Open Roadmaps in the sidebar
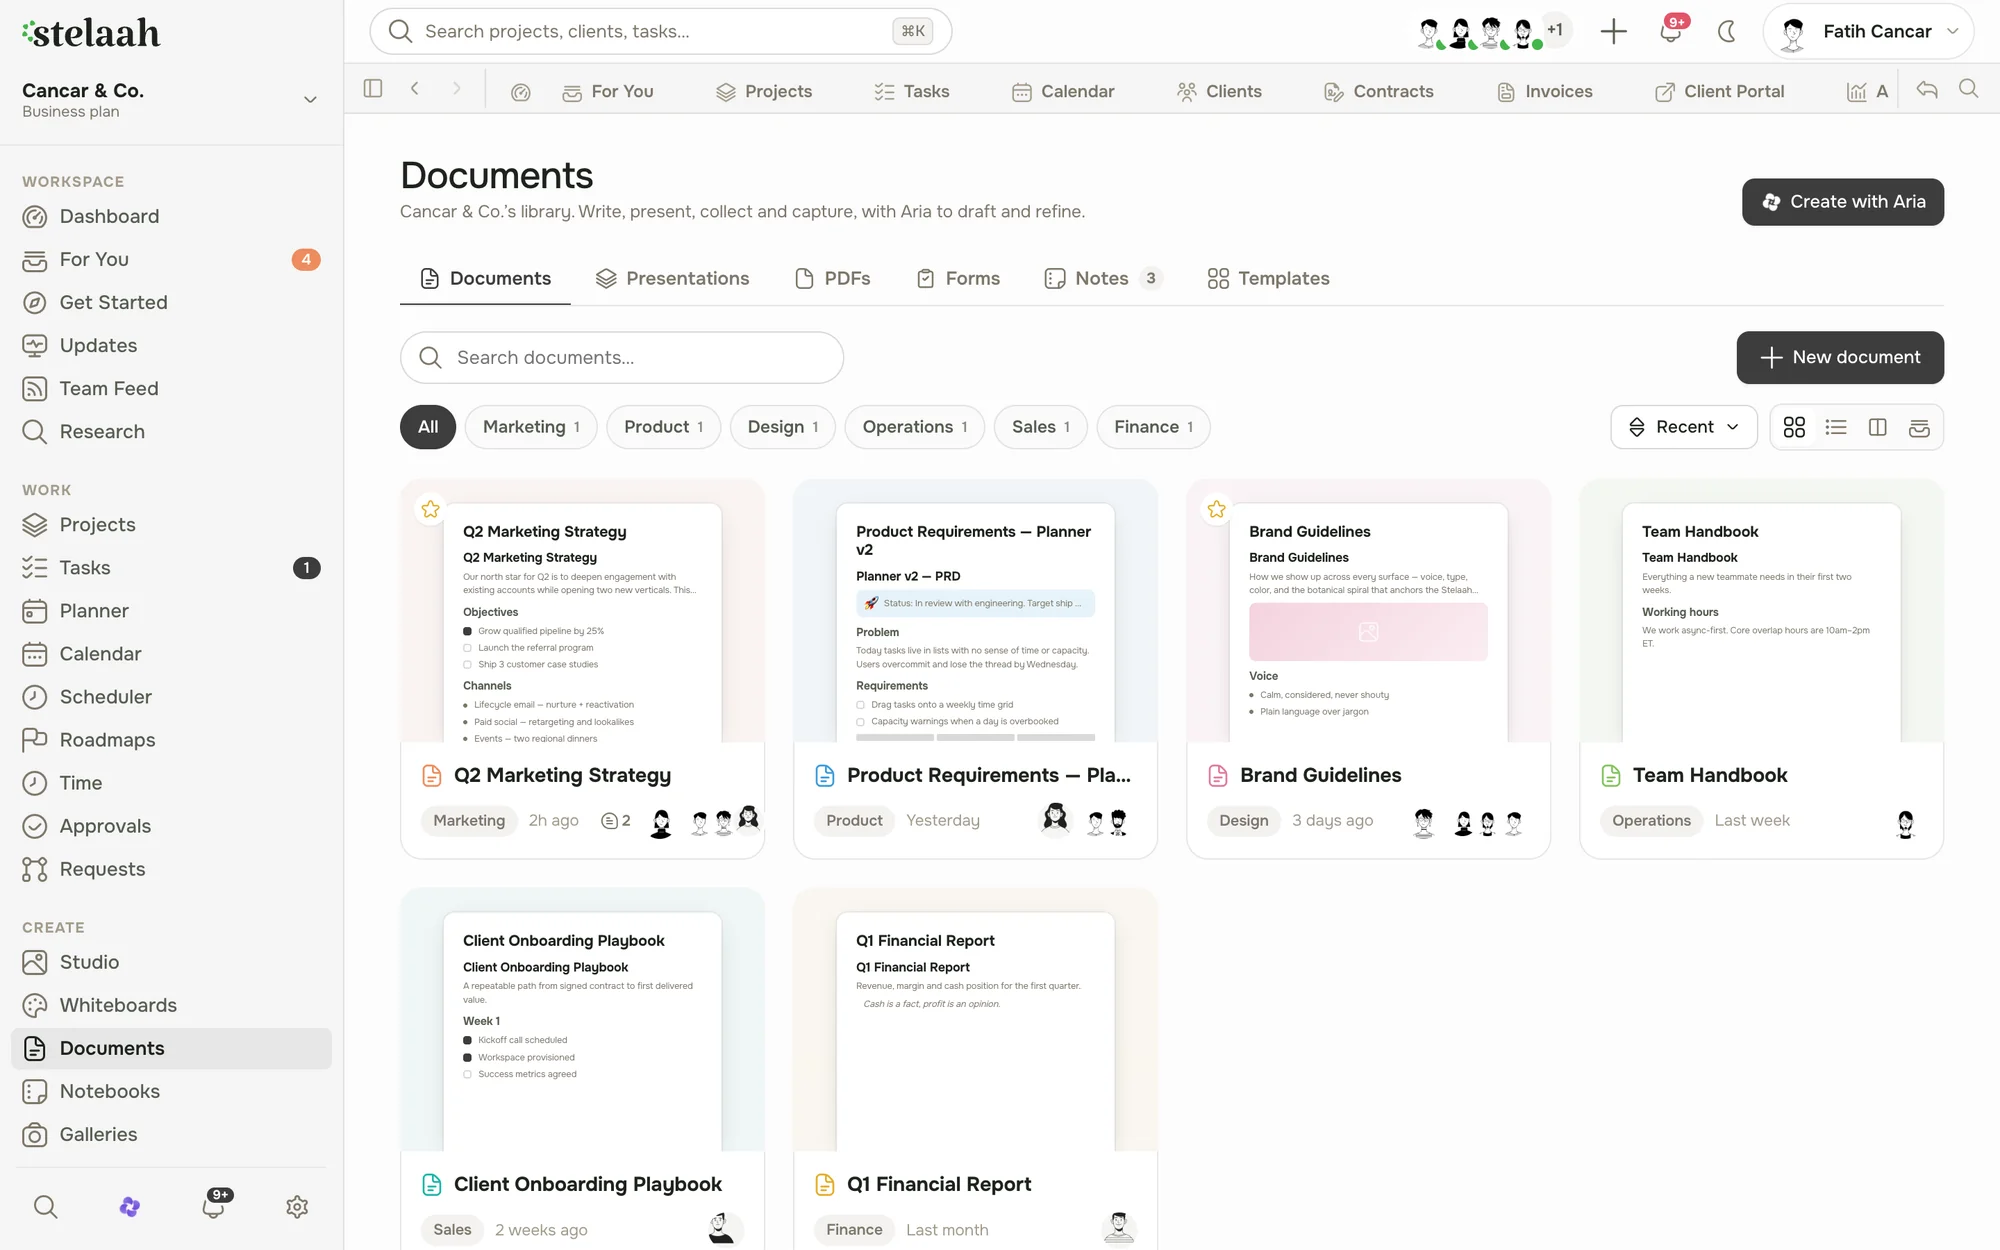2000x1250 pixels. [171, 740]
